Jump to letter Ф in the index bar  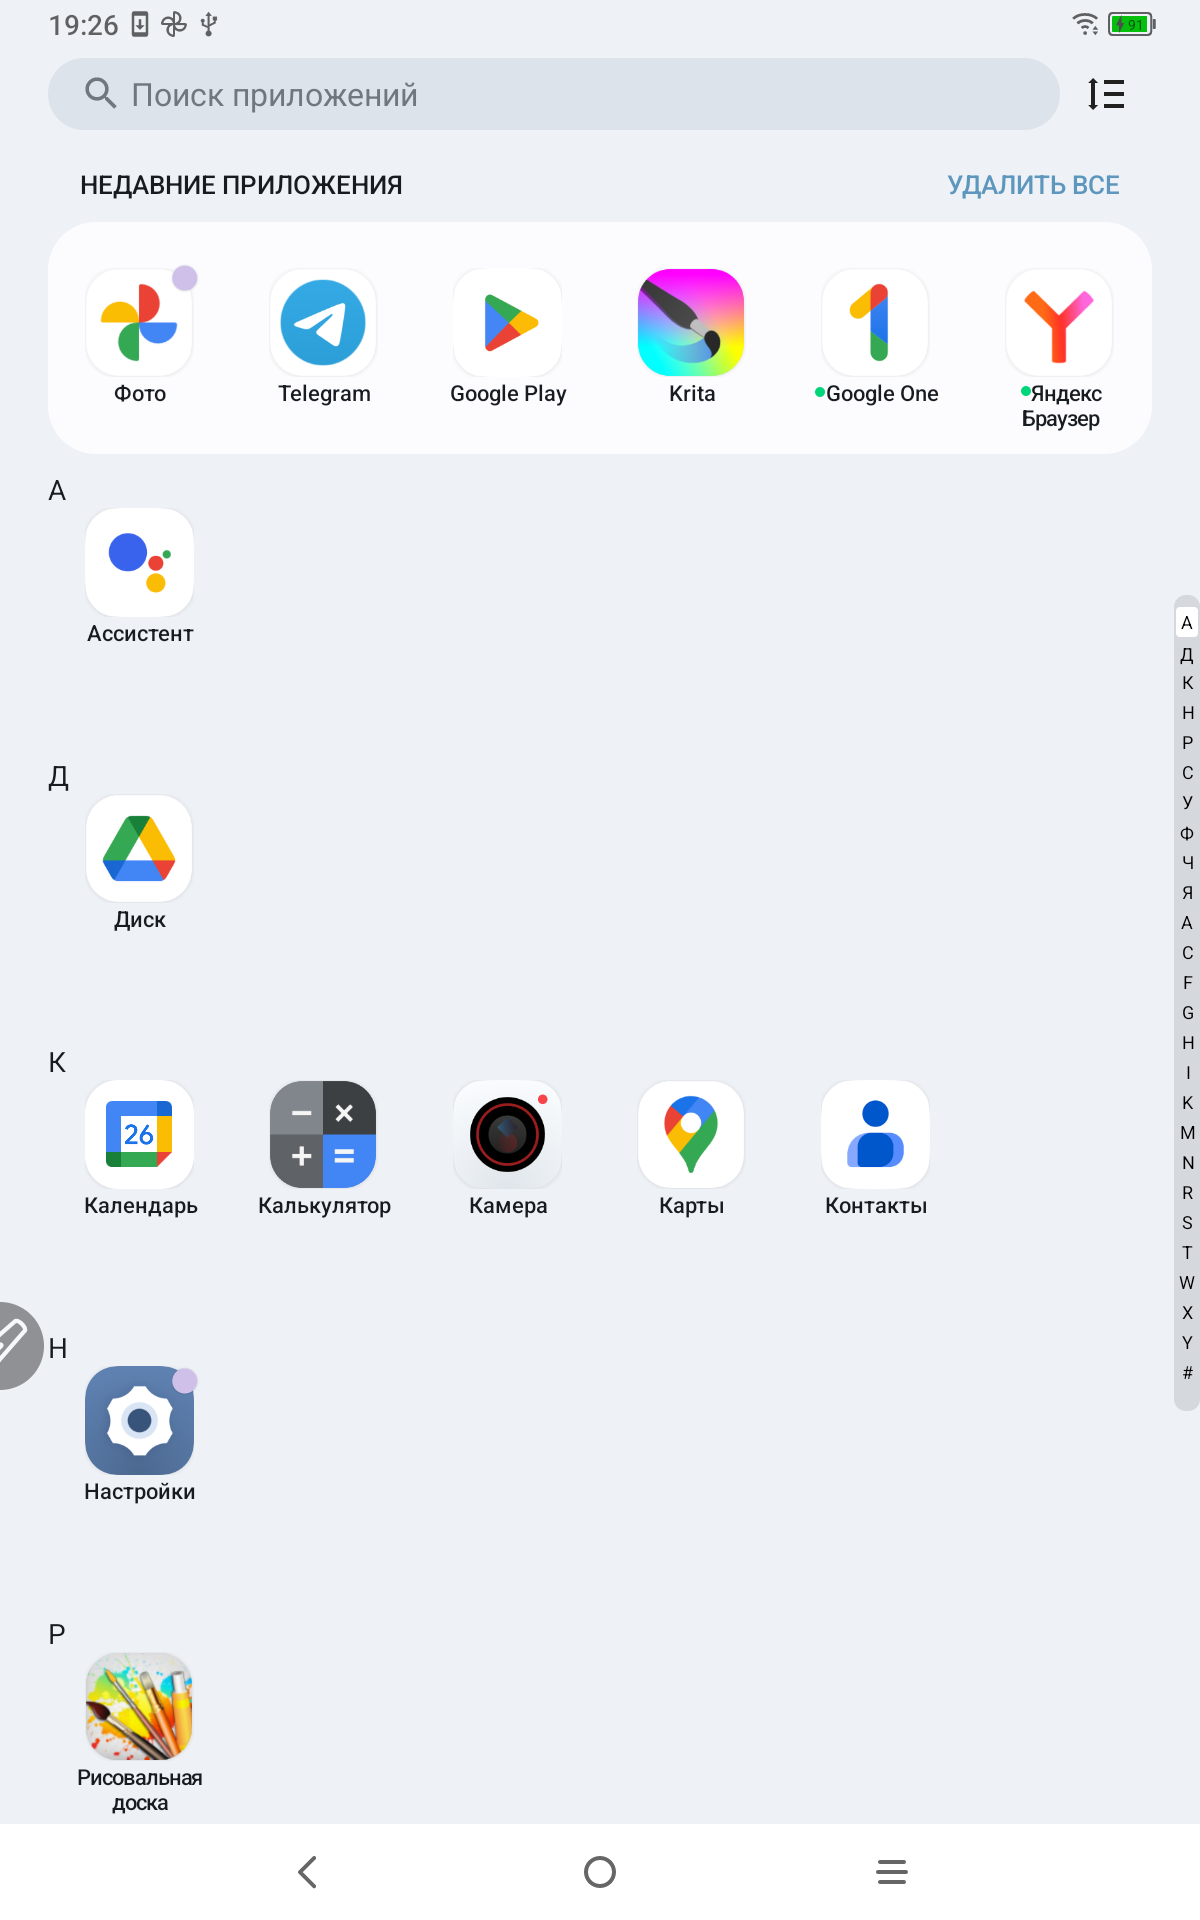click(1187, 833)
